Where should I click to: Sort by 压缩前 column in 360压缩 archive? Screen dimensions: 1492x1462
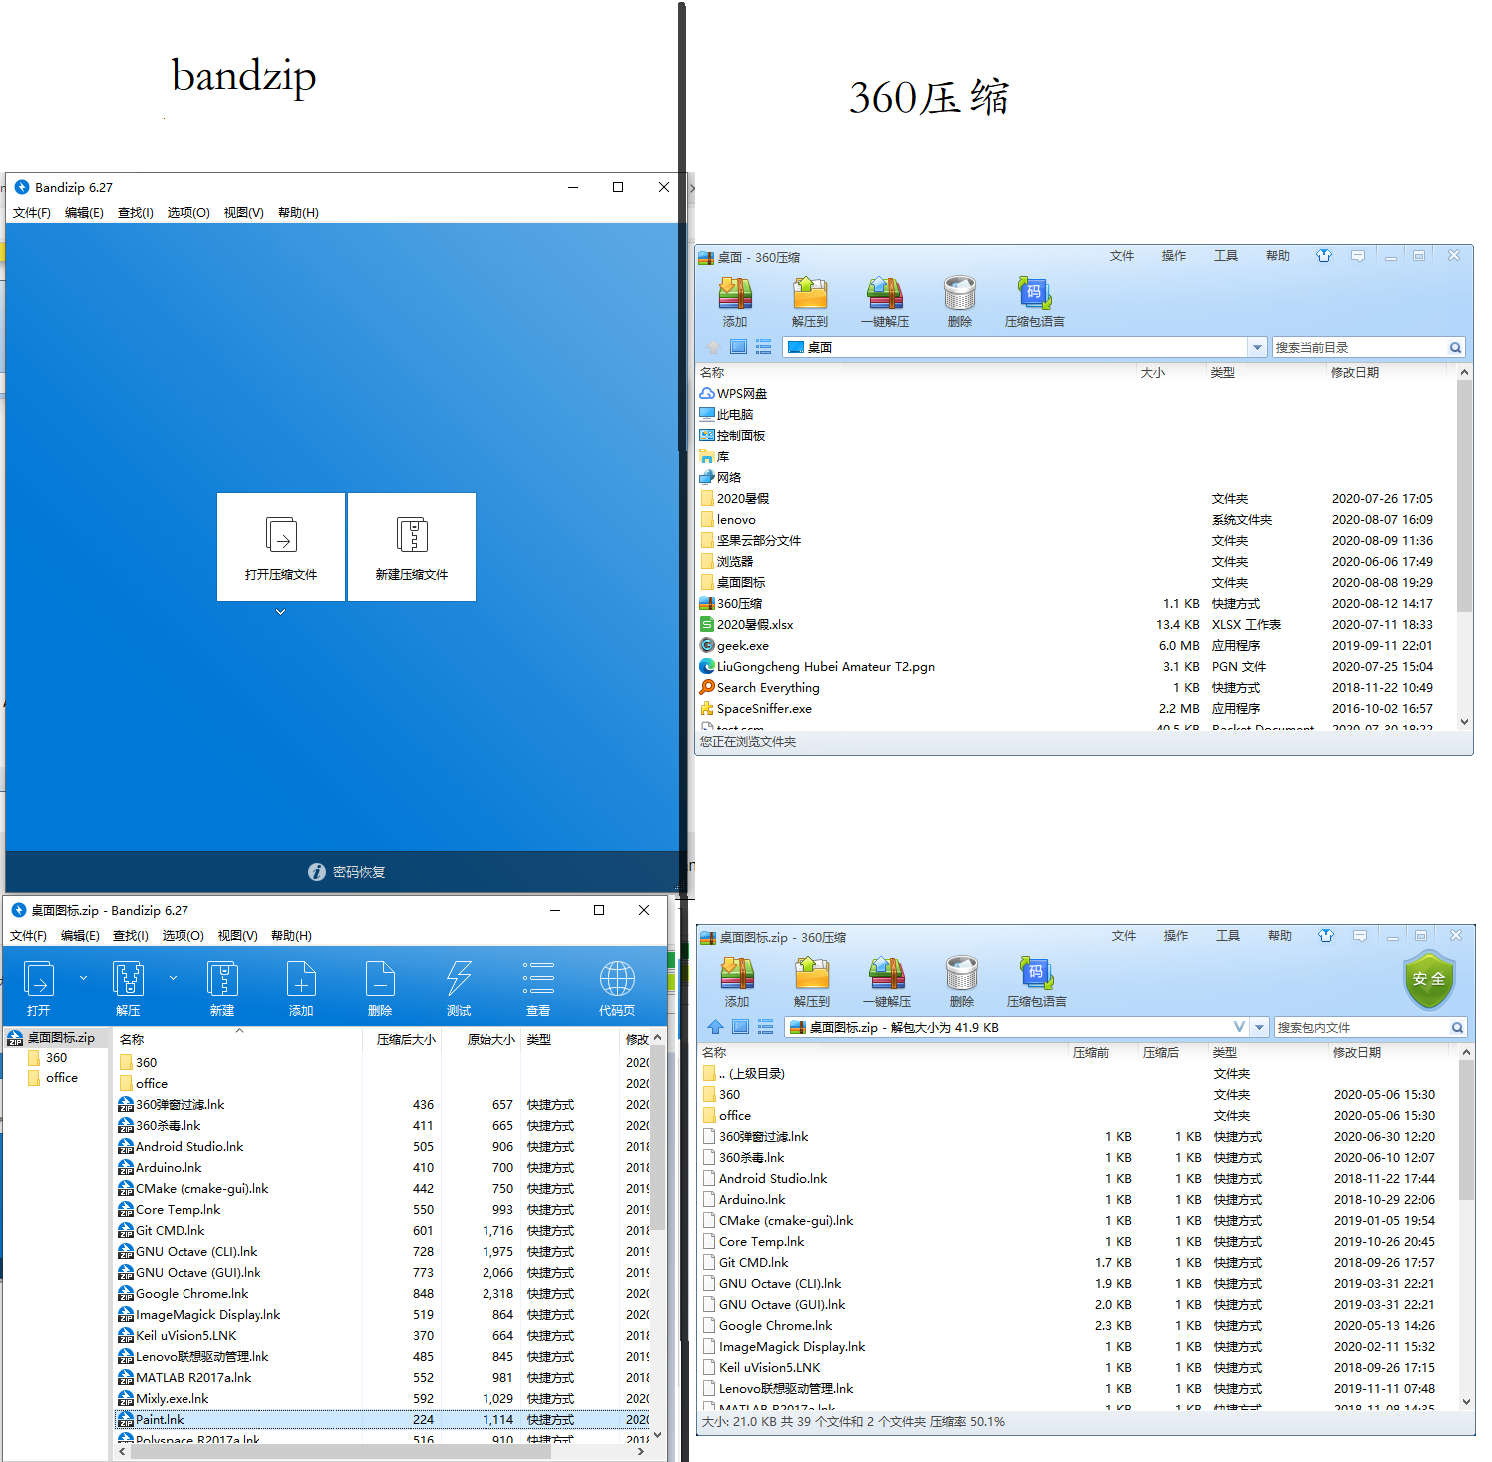click(1091, 1052)
